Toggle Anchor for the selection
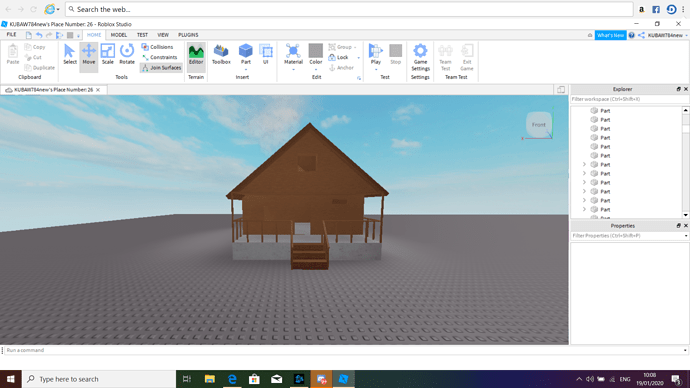The width and height of the screenshot is (690, 388). tap(341, 68)
